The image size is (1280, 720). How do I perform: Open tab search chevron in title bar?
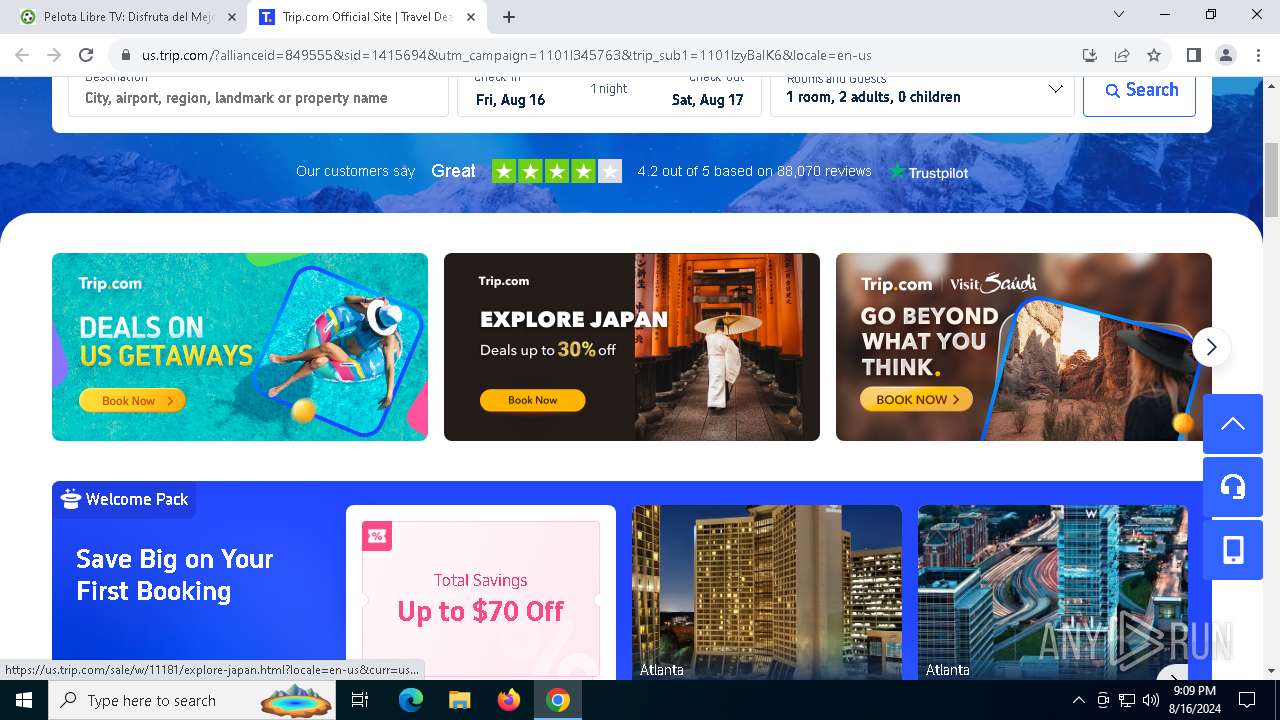pyautogui.click(x=1119, y=14)
